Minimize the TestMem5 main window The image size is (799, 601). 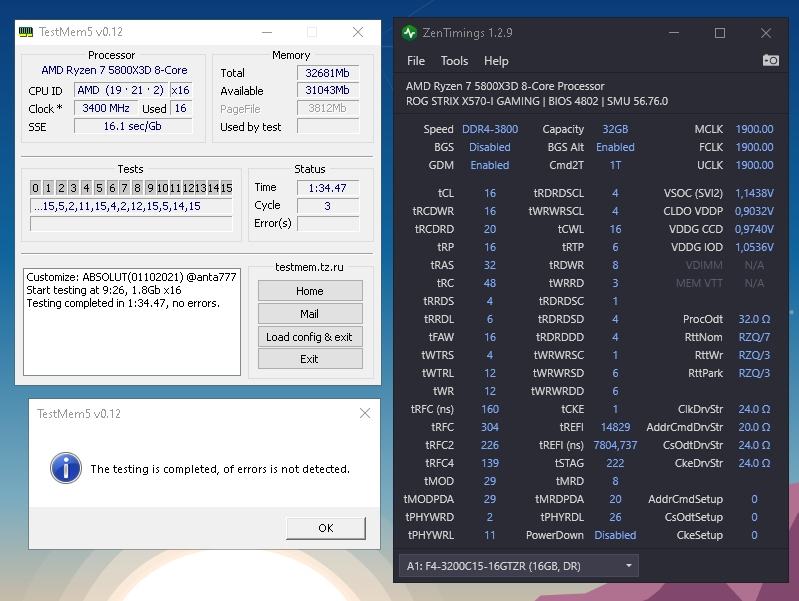[x=267, y=32]
